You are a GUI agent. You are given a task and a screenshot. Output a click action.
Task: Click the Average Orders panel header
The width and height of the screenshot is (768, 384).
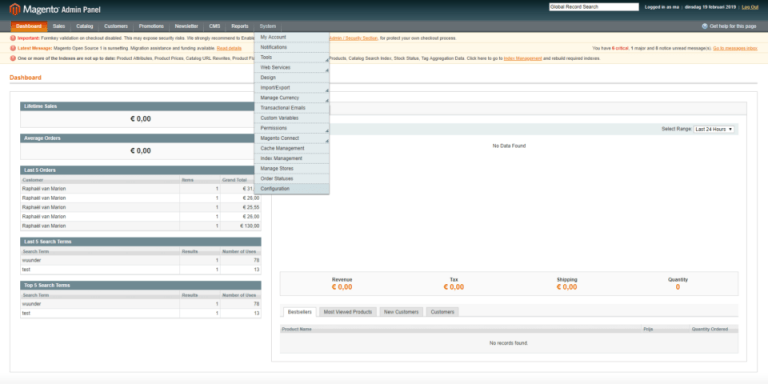click(141, 138)
